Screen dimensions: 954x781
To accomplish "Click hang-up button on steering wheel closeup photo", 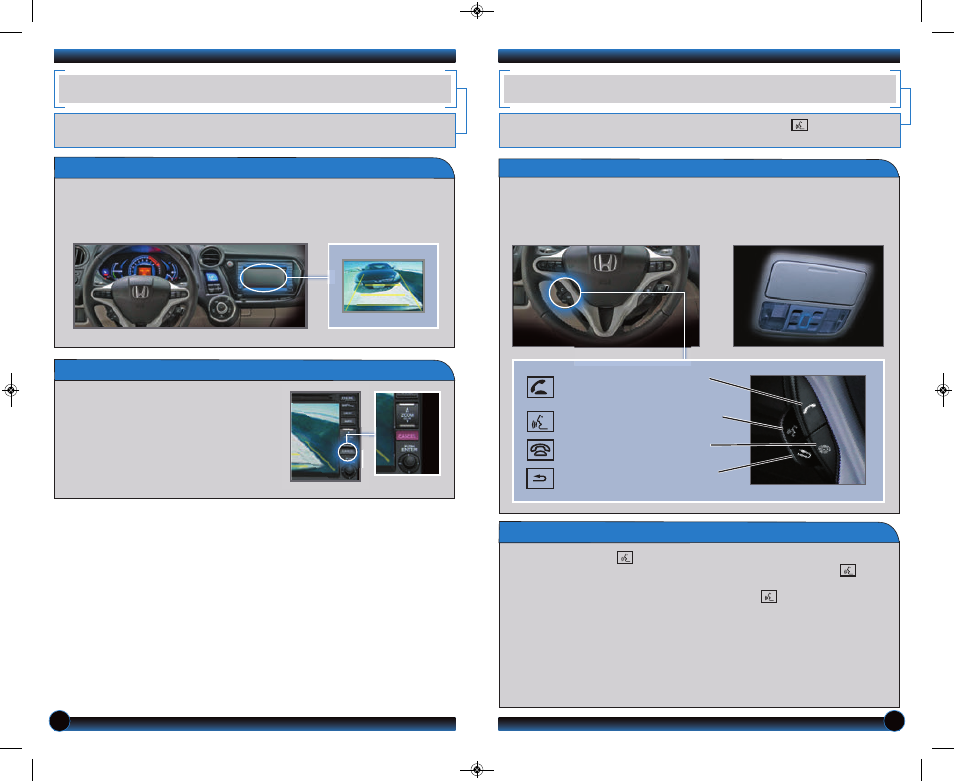I will pyautogui.click(x=824, y=450).
